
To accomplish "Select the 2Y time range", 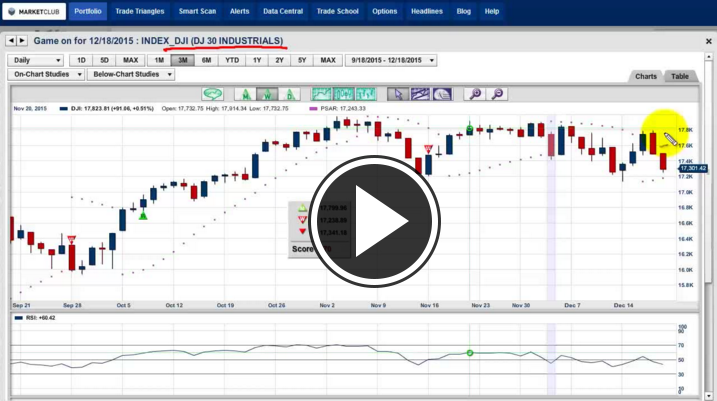I will click(279, 60).
